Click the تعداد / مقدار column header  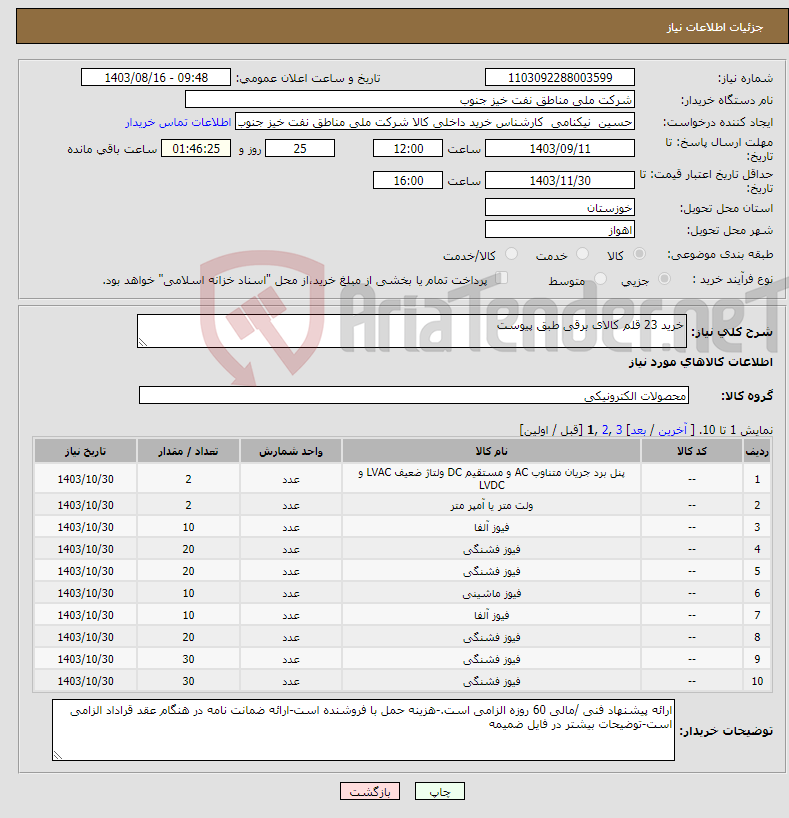click(188, 451)
